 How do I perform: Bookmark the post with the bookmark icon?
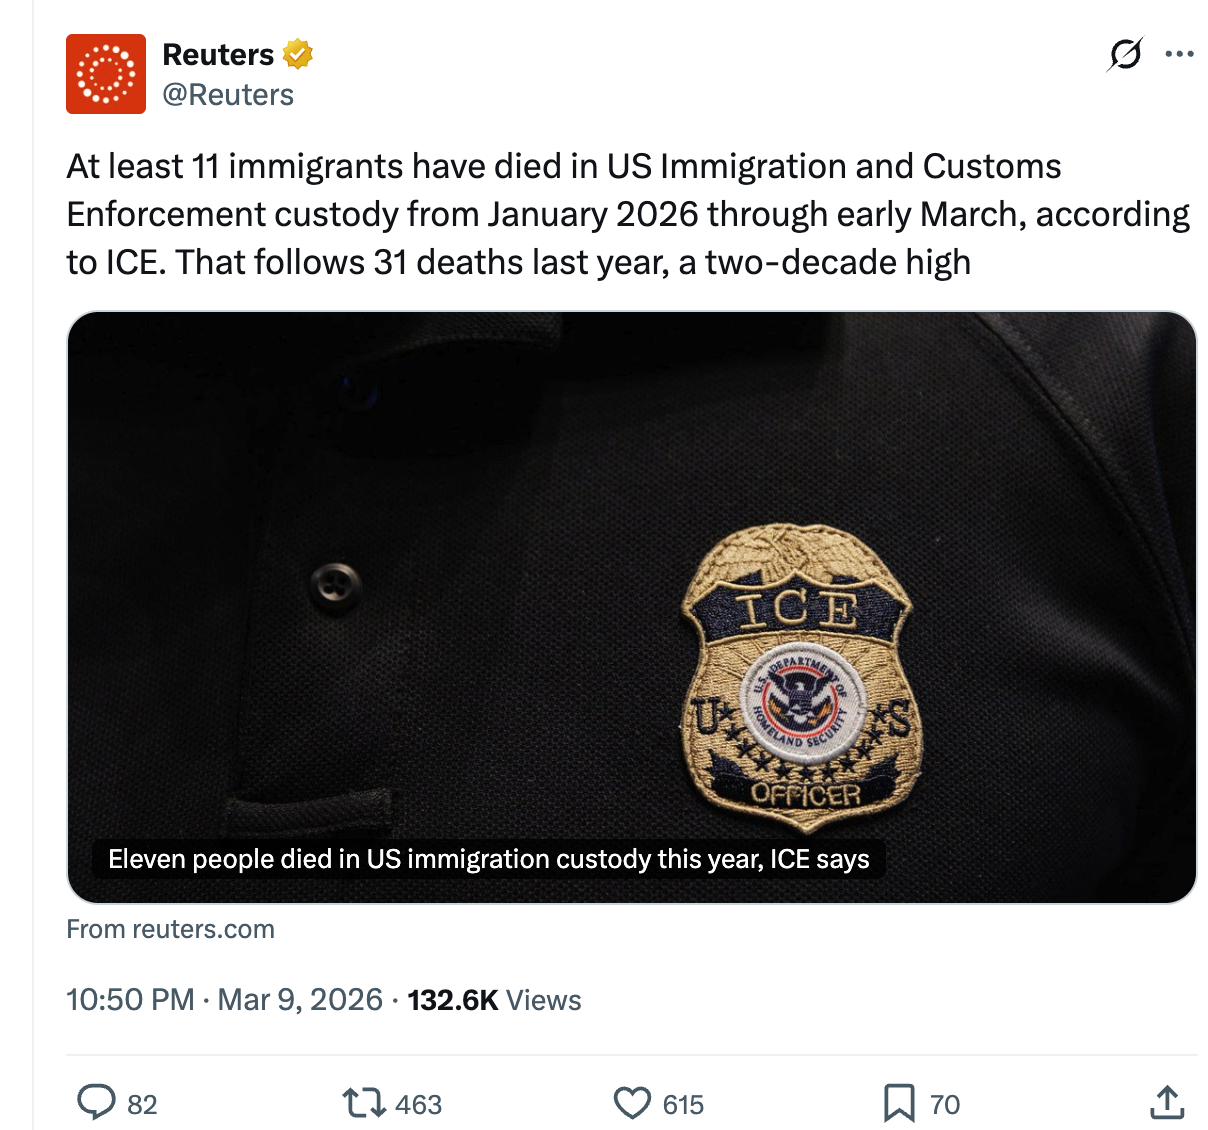pyautogui.click(x=898, y=1103)
